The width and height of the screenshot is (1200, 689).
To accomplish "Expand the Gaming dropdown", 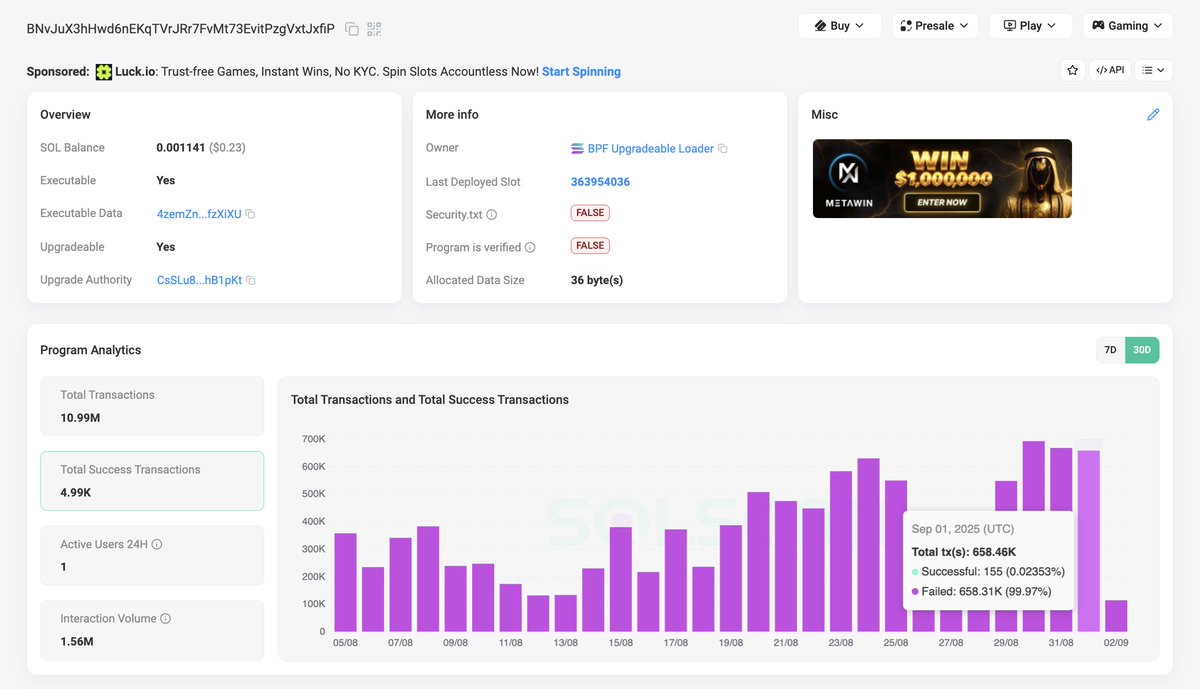I will coord(1127,26).
